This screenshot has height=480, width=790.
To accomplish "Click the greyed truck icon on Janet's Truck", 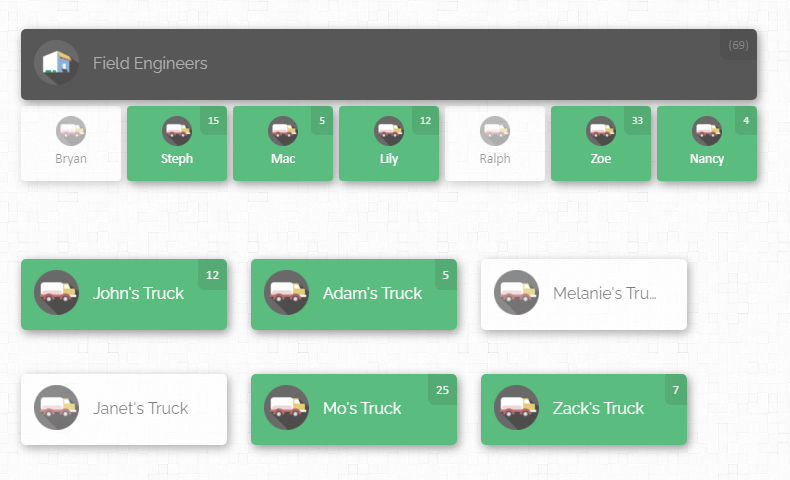I will (x=56, y=408).
